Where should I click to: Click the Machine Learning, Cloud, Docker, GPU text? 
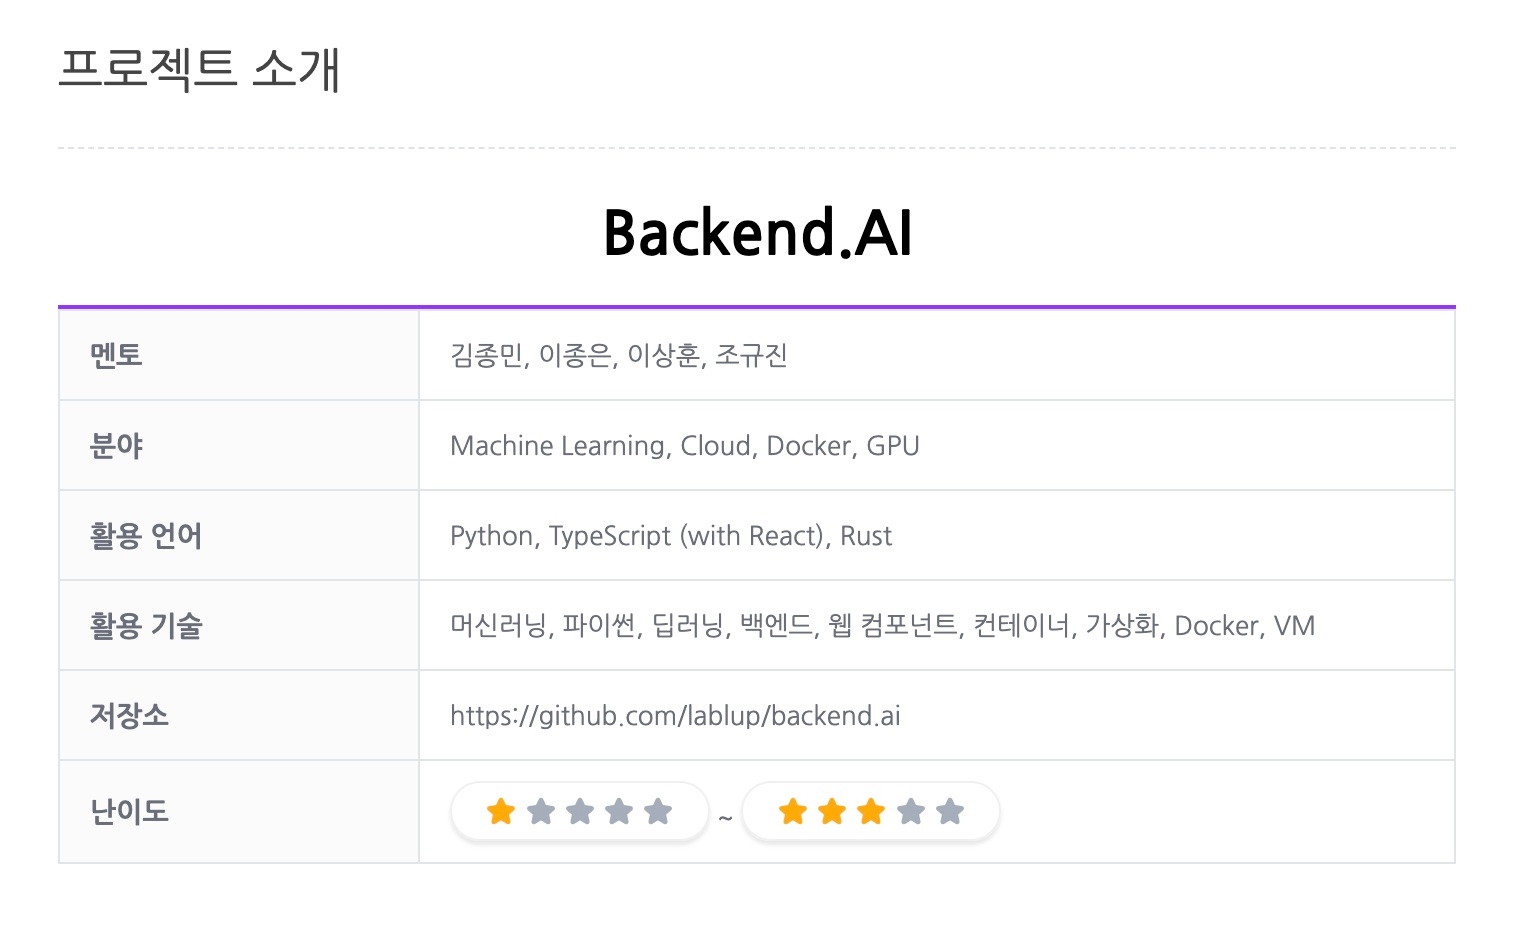pyautogui.click(x=684, y=446)
